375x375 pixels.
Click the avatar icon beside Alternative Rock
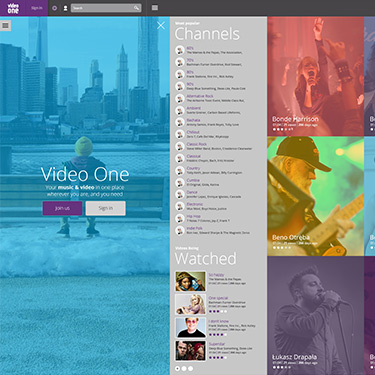pyautogui.click(x=180, y=98)
